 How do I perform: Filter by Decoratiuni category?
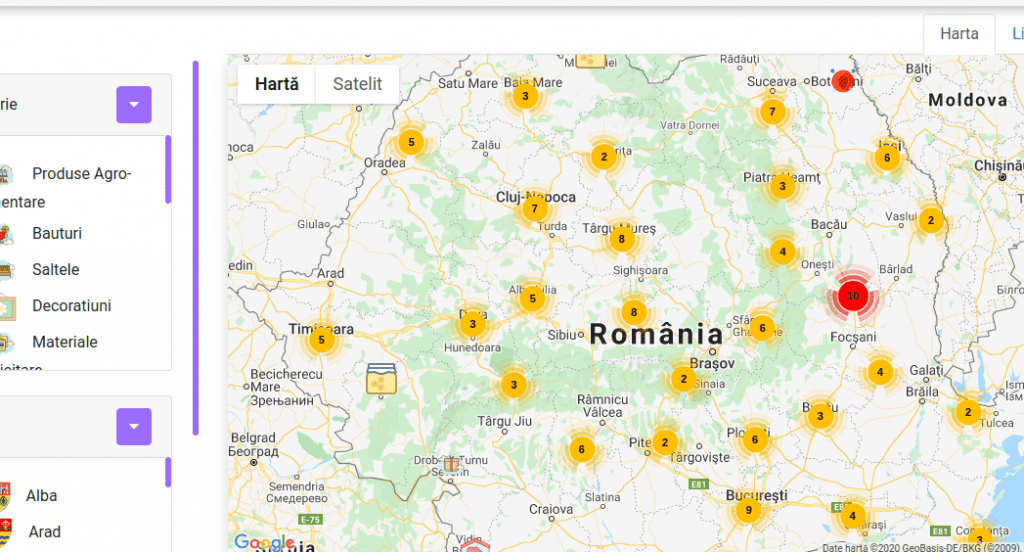71,306
